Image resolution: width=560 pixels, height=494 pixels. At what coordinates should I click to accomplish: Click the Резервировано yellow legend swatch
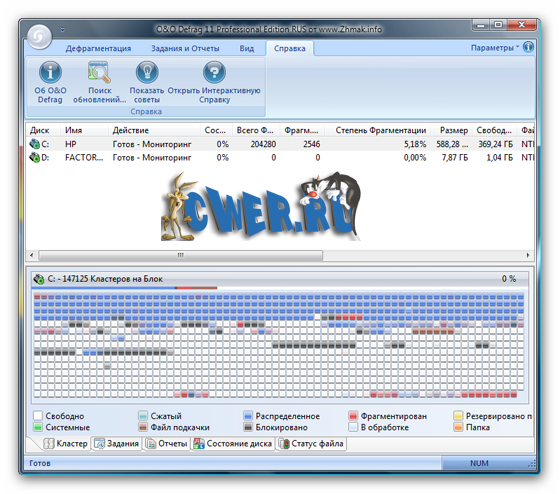click(x=458, y=416)
